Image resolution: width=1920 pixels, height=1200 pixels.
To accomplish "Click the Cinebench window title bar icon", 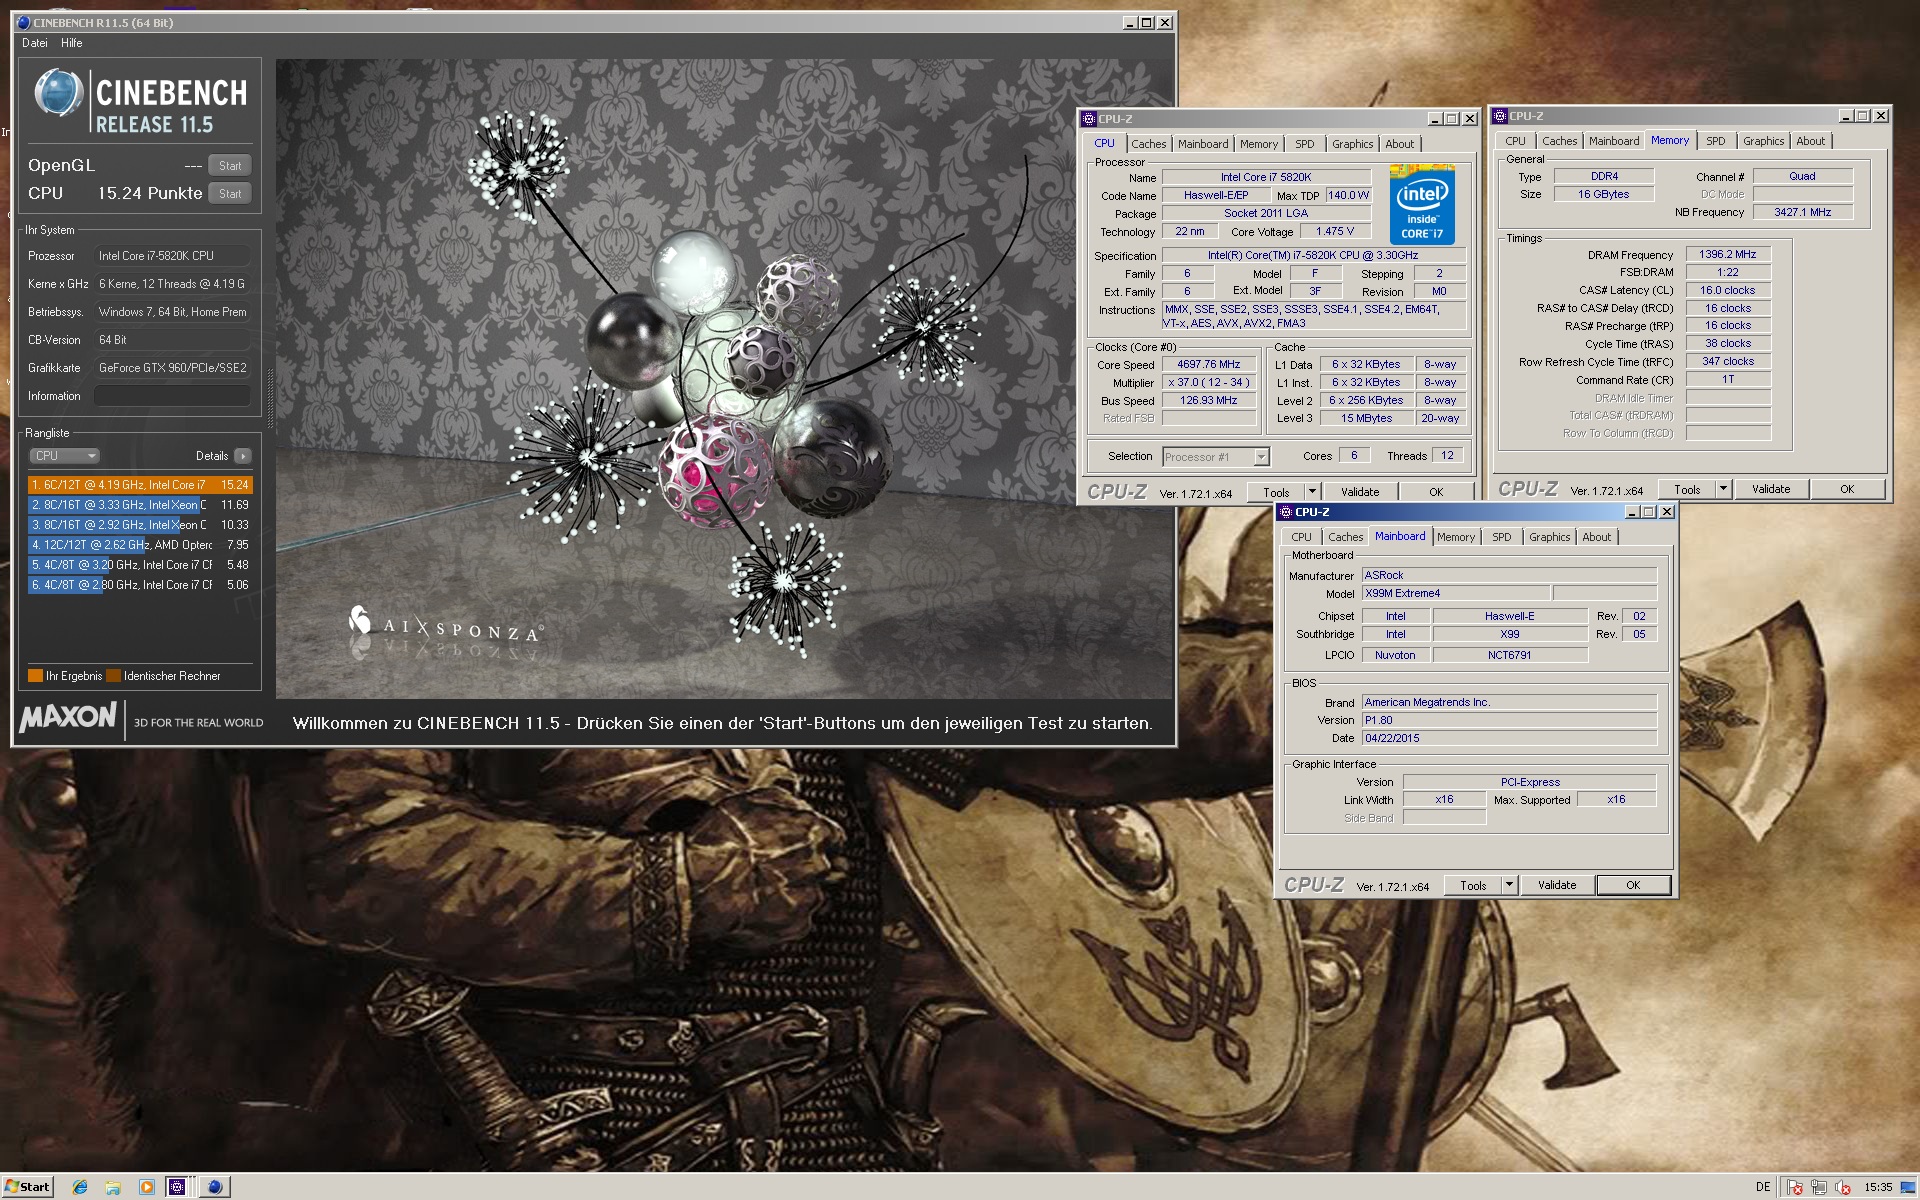I will [23, 22].
